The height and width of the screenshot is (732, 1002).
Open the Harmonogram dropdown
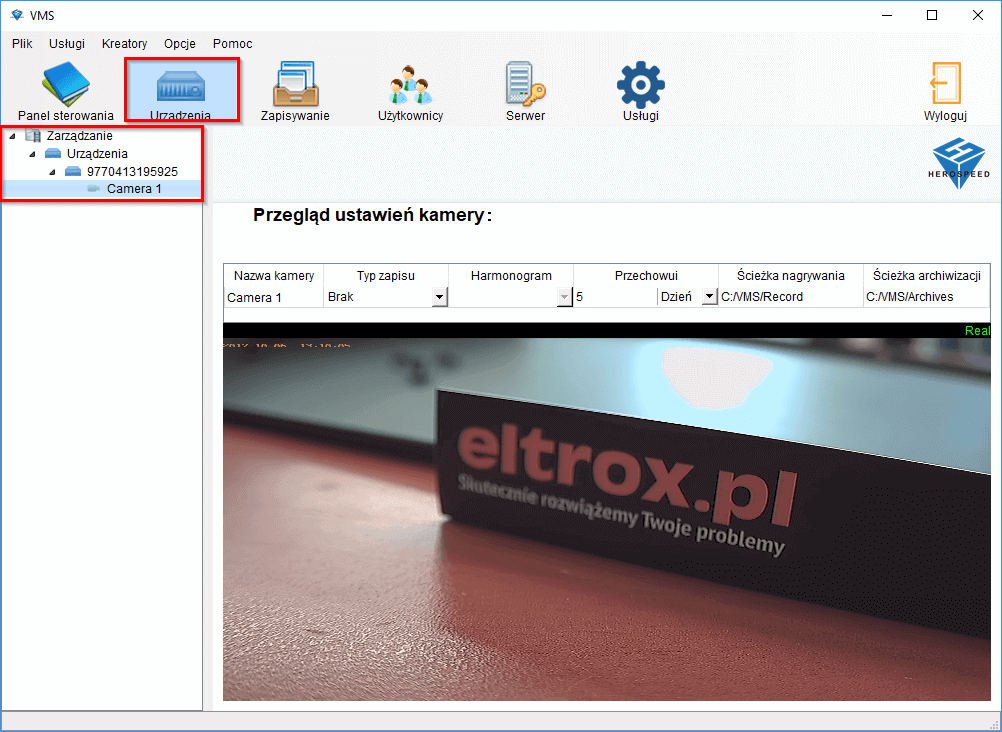point(565,296)
